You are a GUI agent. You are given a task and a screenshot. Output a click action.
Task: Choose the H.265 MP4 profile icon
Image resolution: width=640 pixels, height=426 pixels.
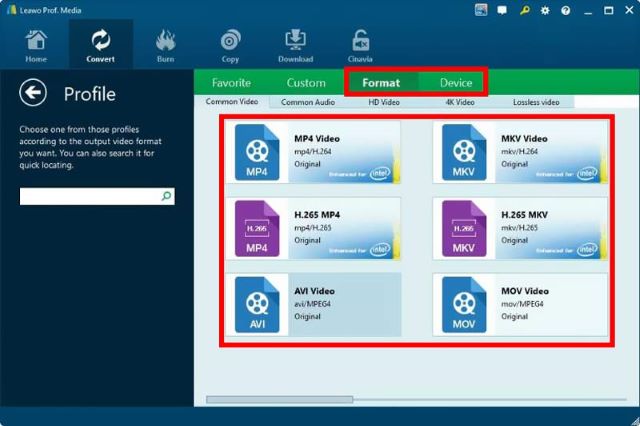pyautogui.click(x=257, y=228)
